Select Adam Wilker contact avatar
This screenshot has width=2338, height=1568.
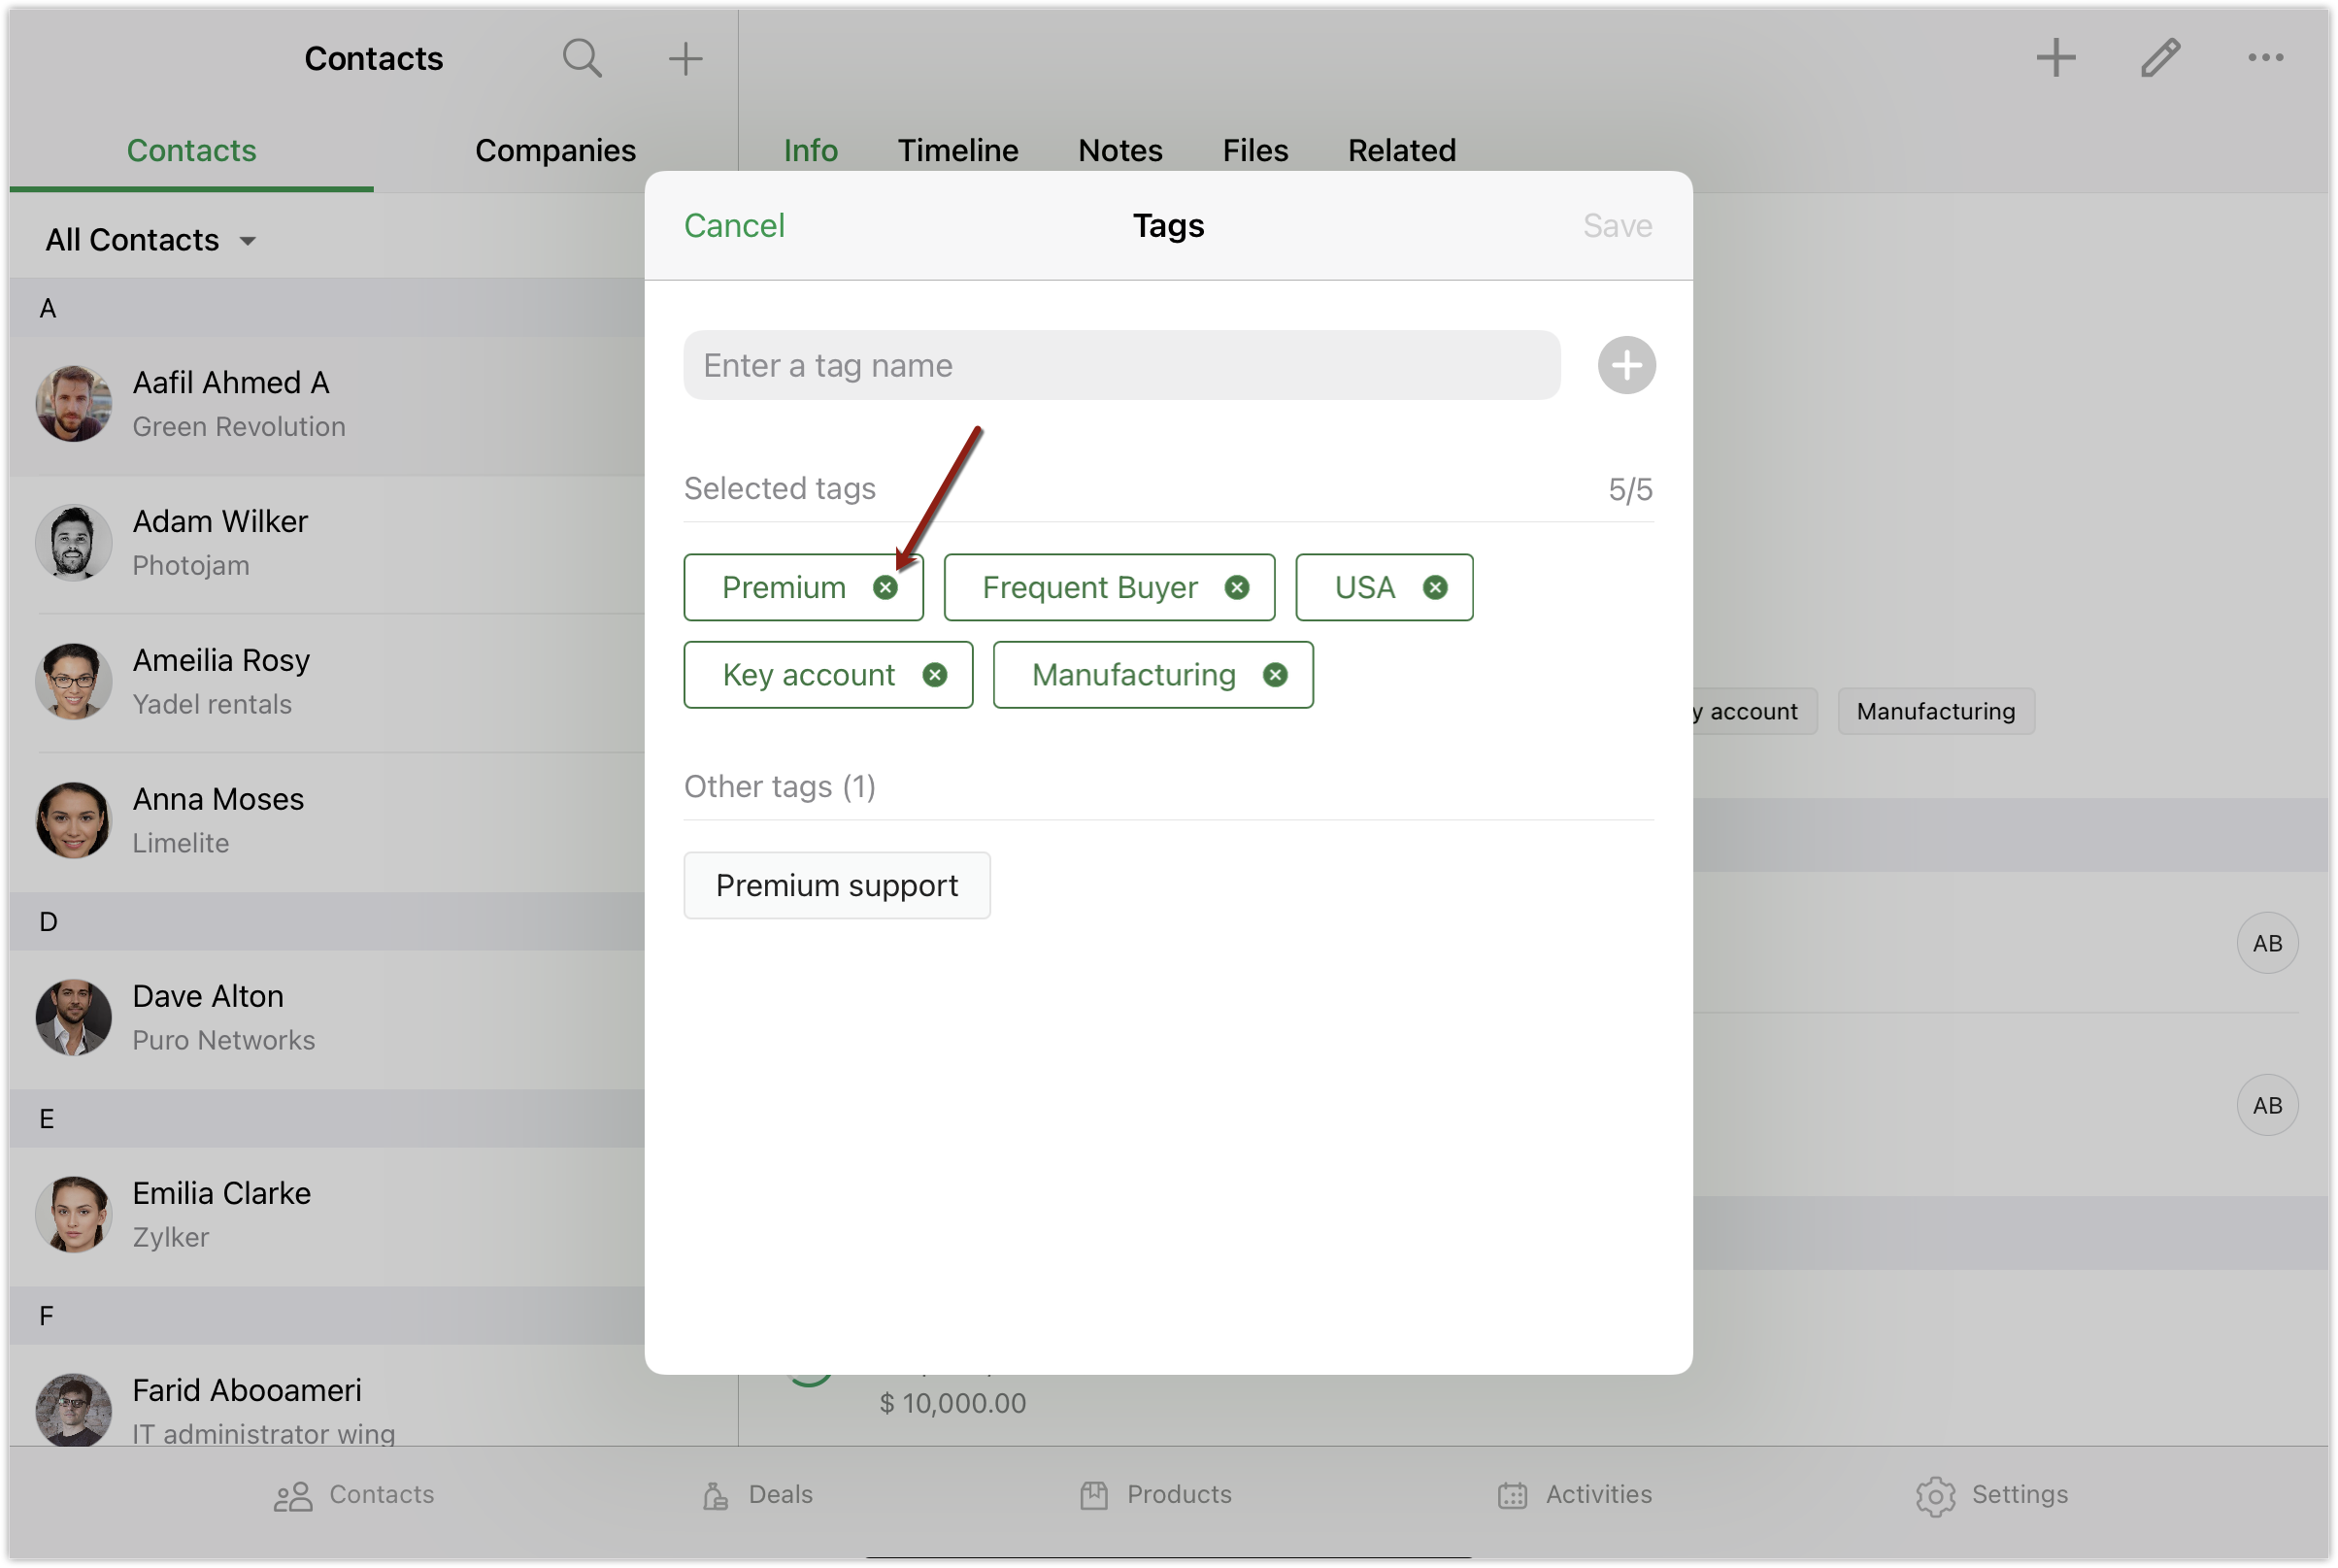pyautogui.click(x=73, y=543)
